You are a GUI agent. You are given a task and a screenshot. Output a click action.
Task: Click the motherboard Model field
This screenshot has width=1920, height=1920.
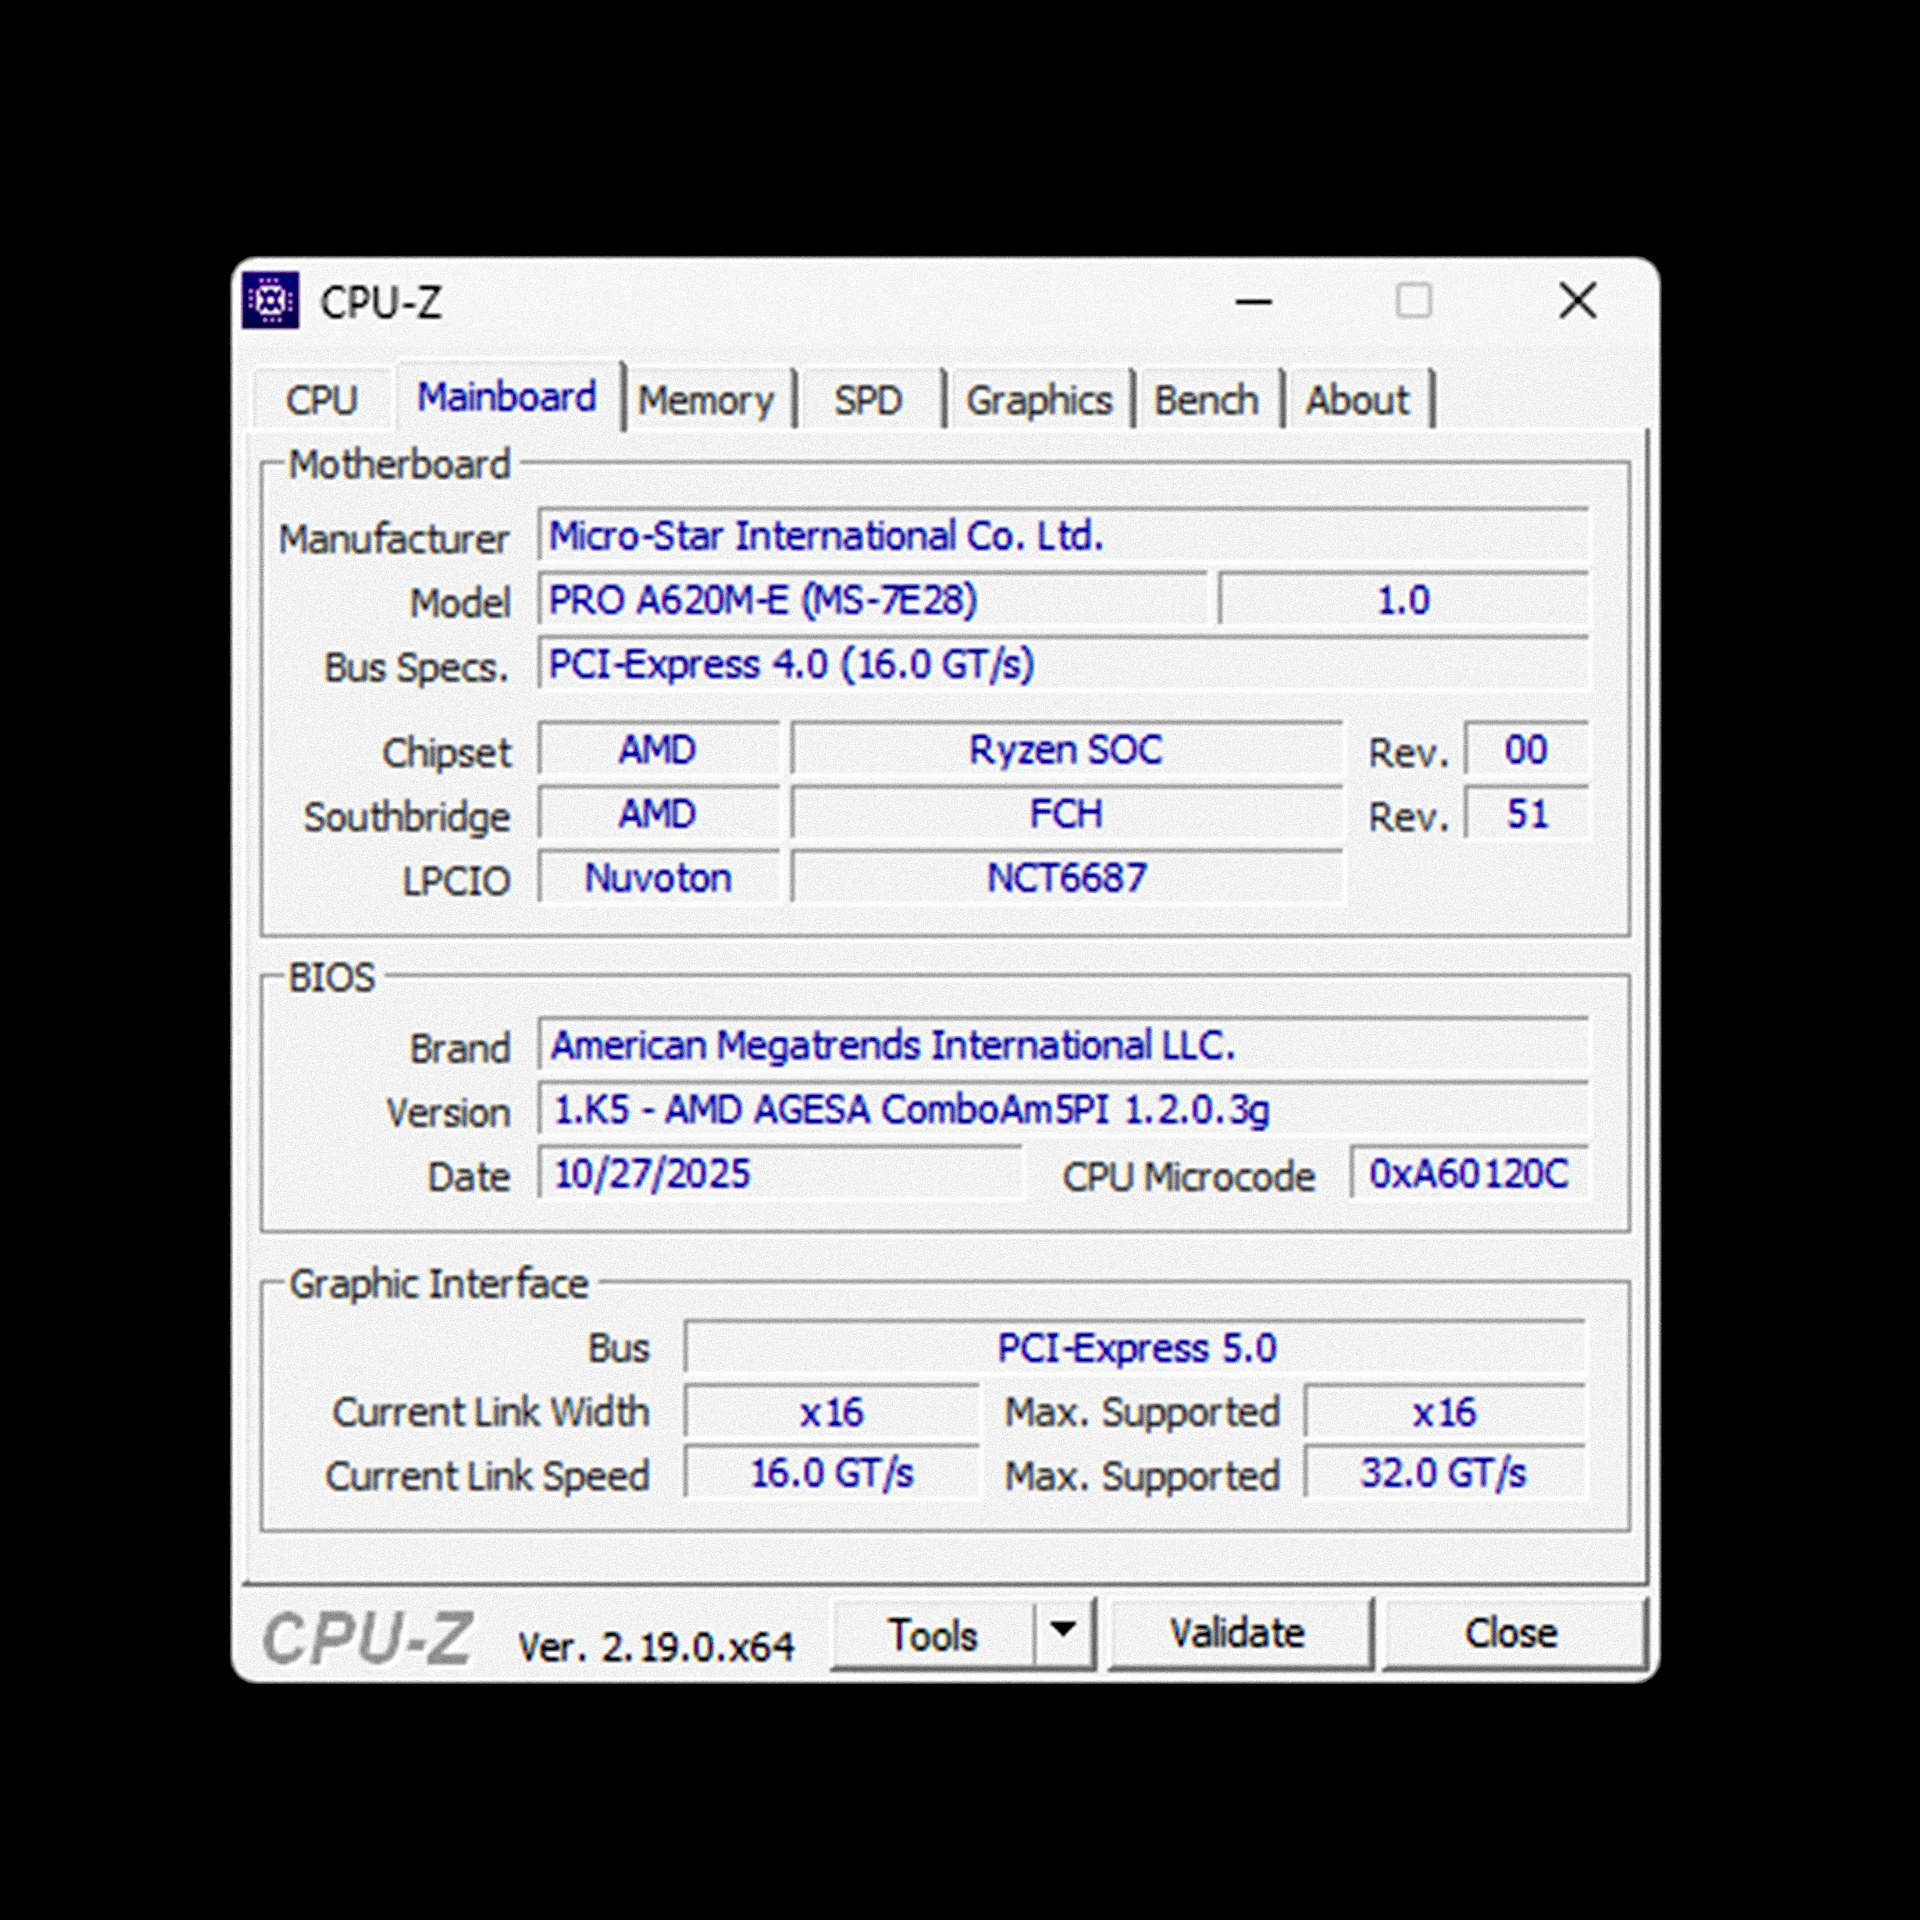872,600
